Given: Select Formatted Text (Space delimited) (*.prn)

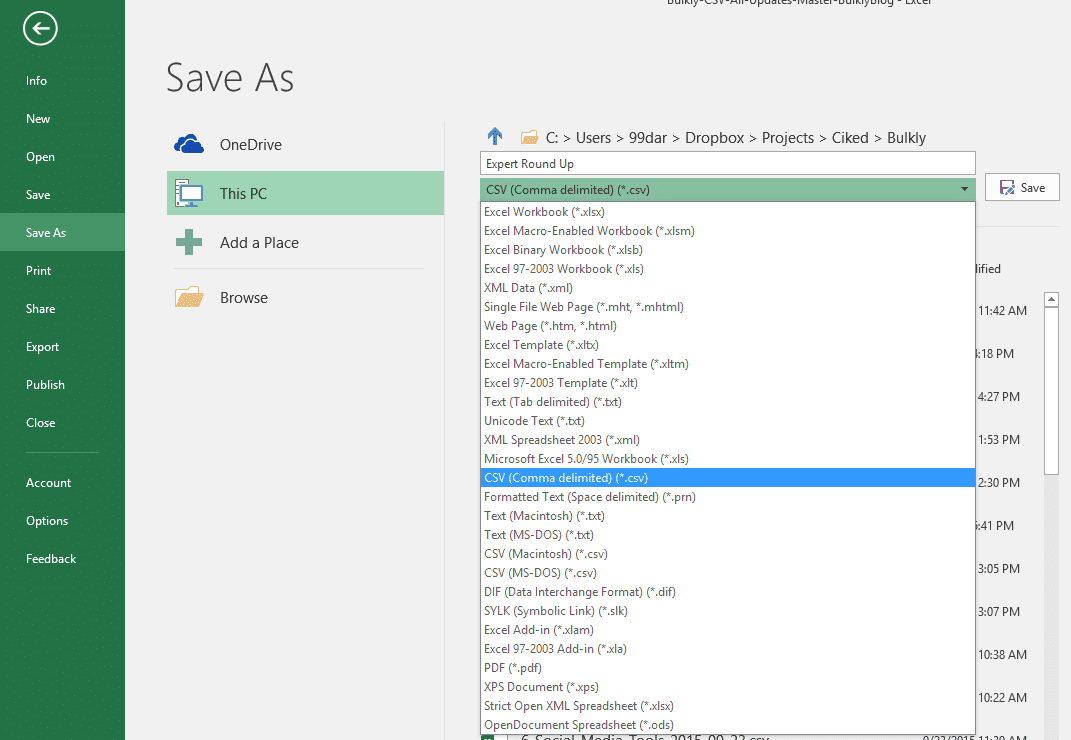Looking at the screenshot, I should point(728,497).
